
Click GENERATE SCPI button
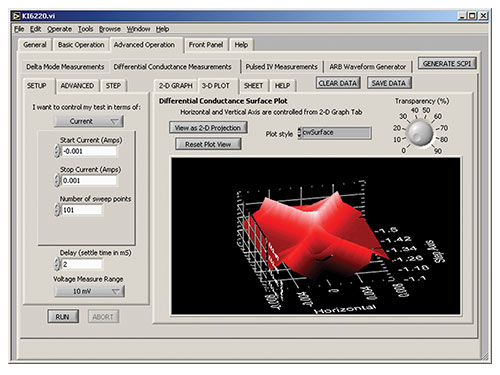pyautogui.click(x=447, y=63)
